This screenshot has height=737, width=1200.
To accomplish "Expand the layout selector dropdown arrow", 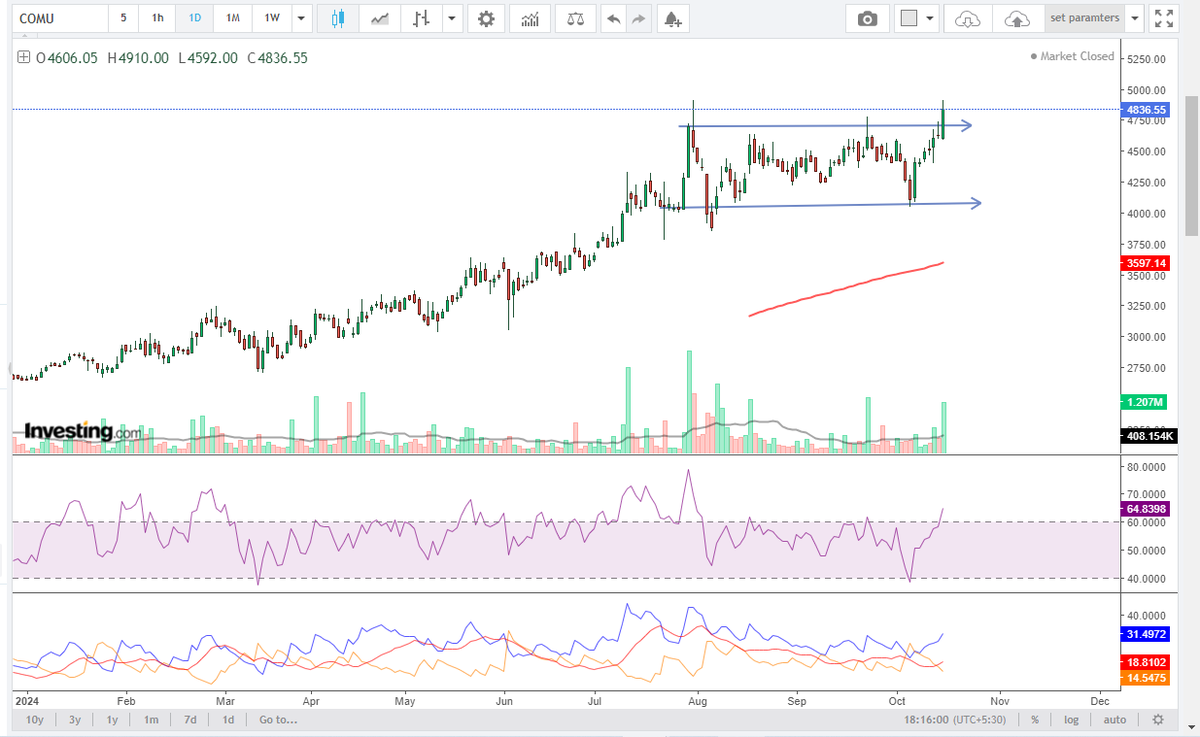I will 930,18.
